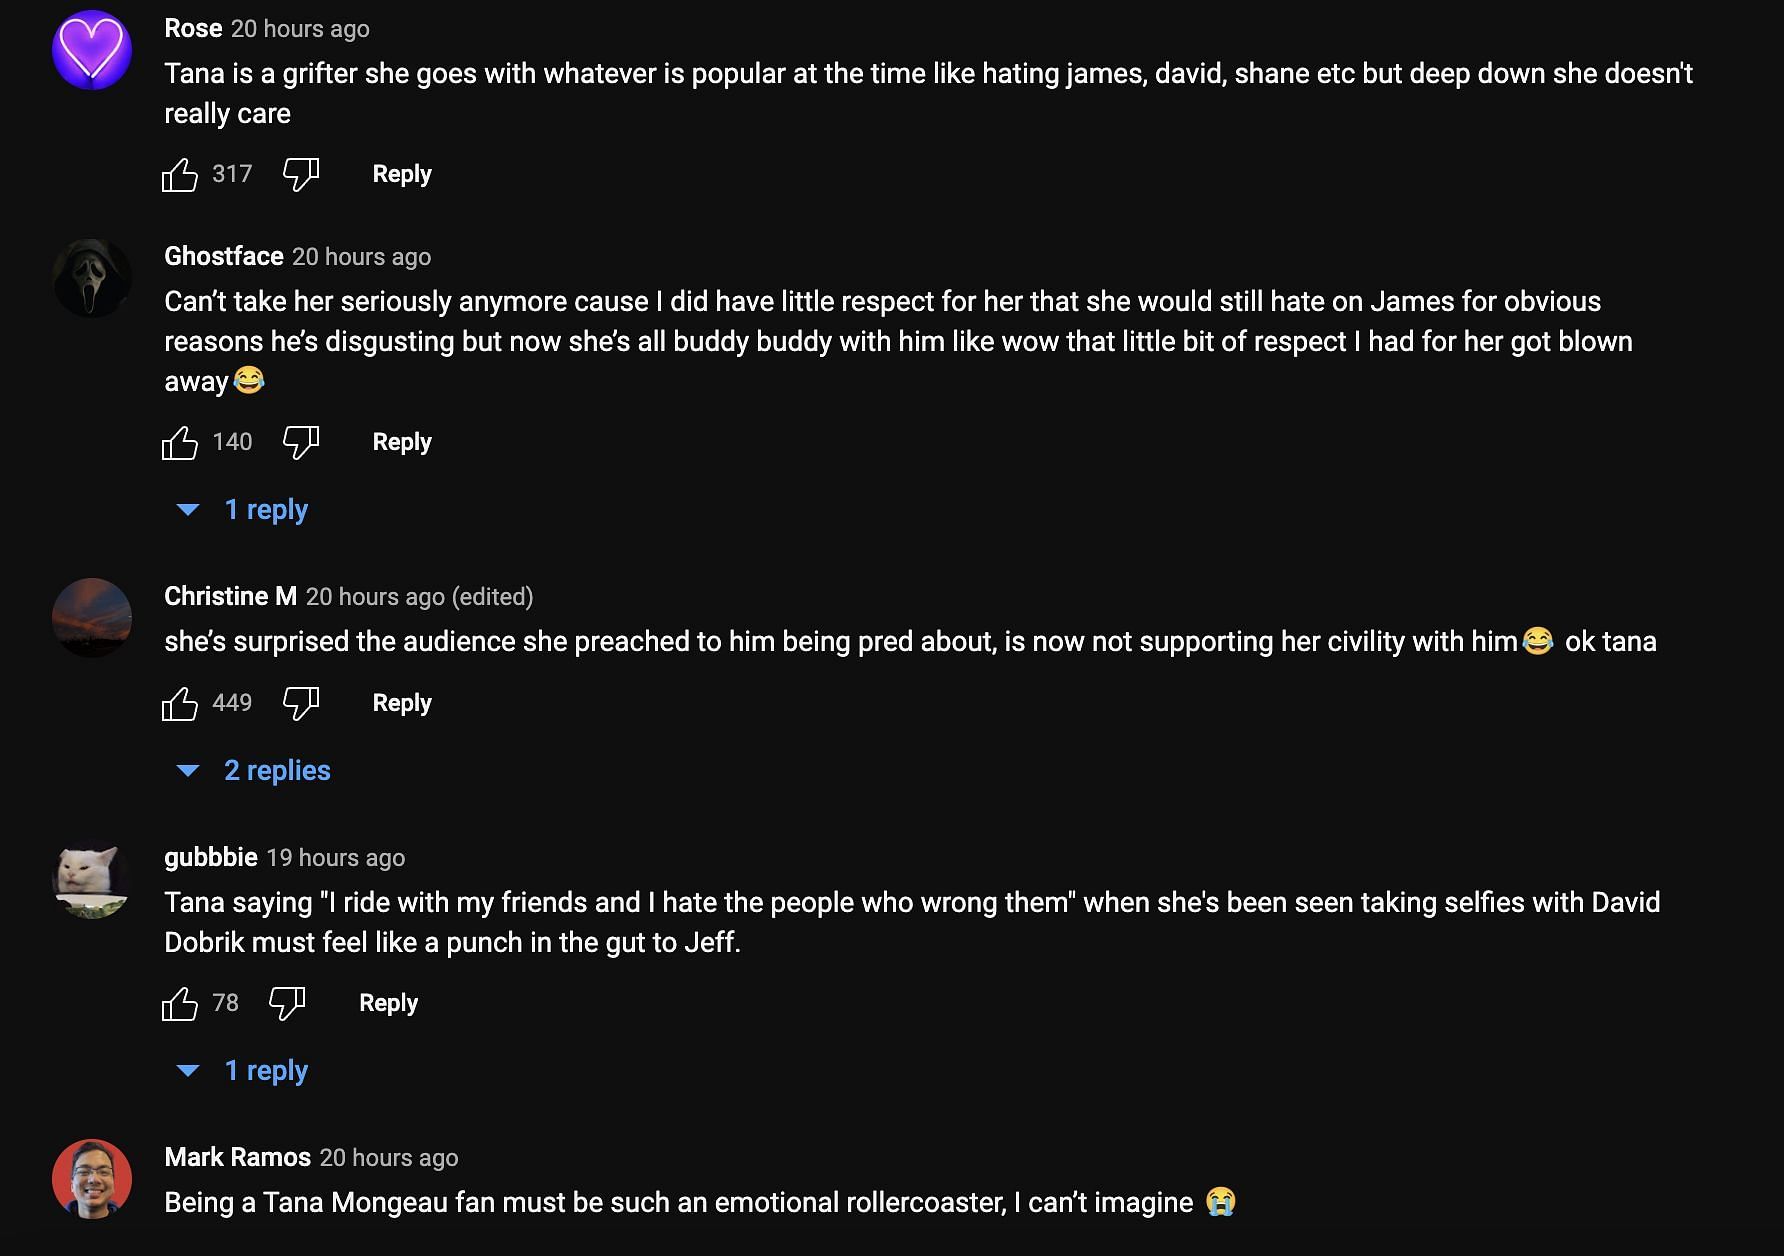The image size is (1784, 1256).
Task: Dislike gubbbie's comment
Action: point(287,1004)
